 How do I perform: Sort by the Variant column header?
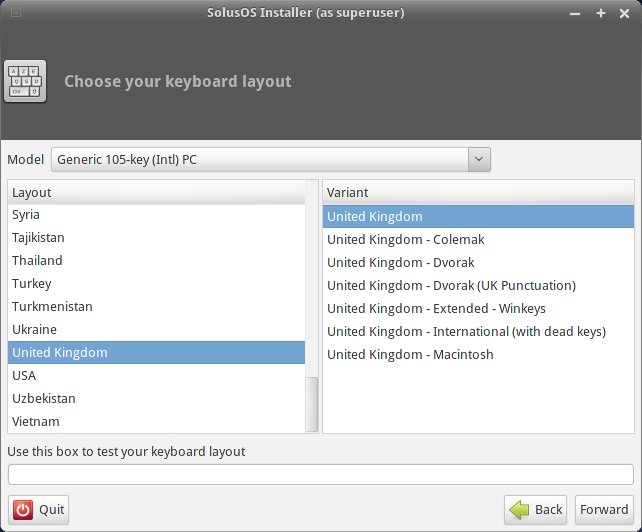pos(478,192)
